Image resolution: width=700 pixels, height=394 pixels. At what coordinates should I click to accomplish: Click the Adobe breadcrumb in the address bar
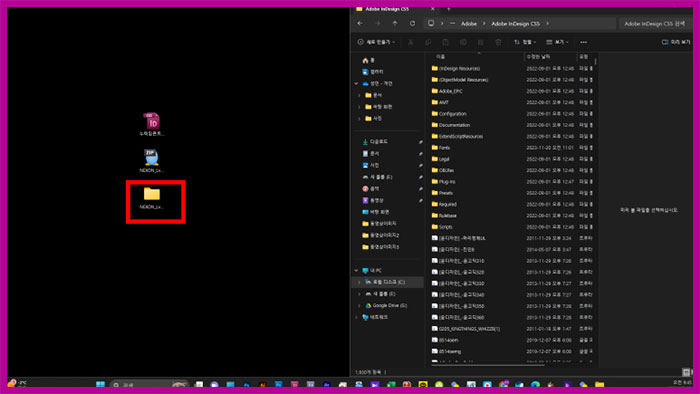pos(469,24)
